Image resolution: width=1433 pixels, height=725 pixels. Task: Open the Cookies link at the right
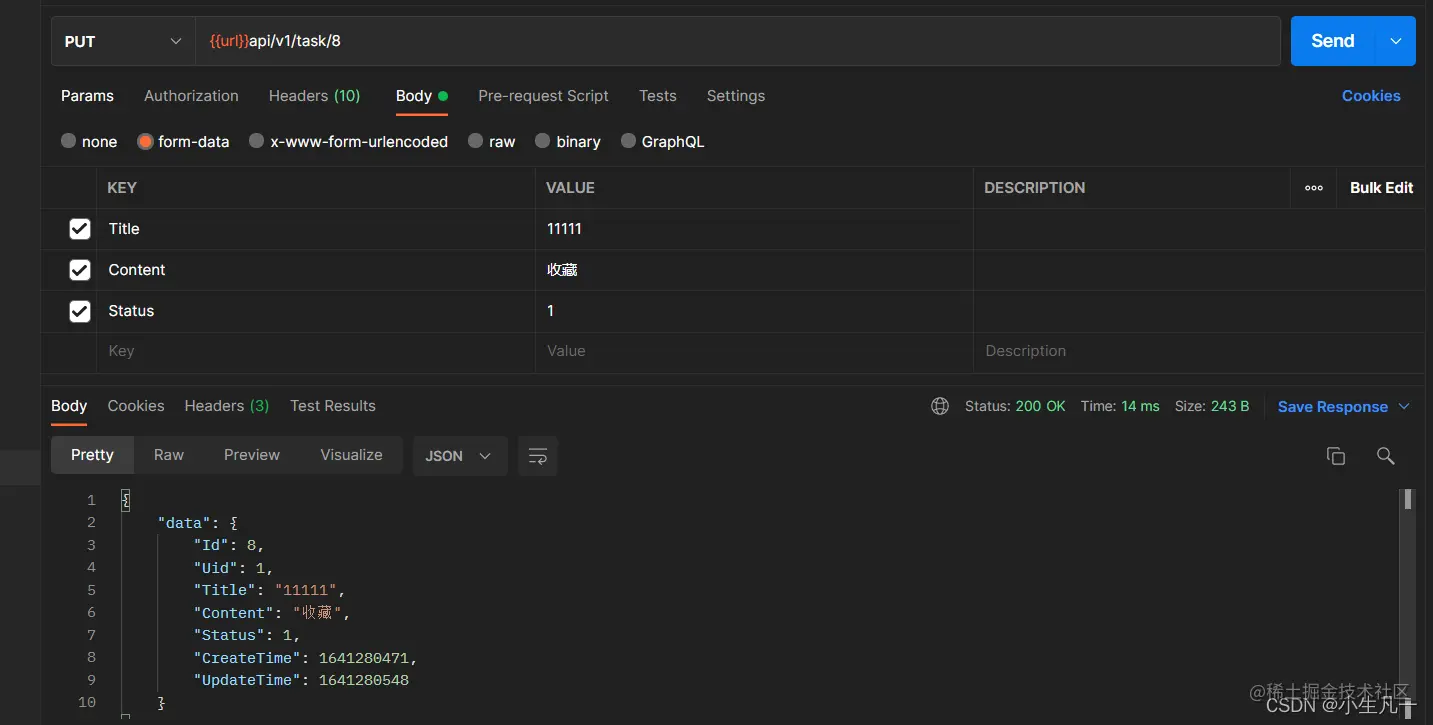[1371, 96]
